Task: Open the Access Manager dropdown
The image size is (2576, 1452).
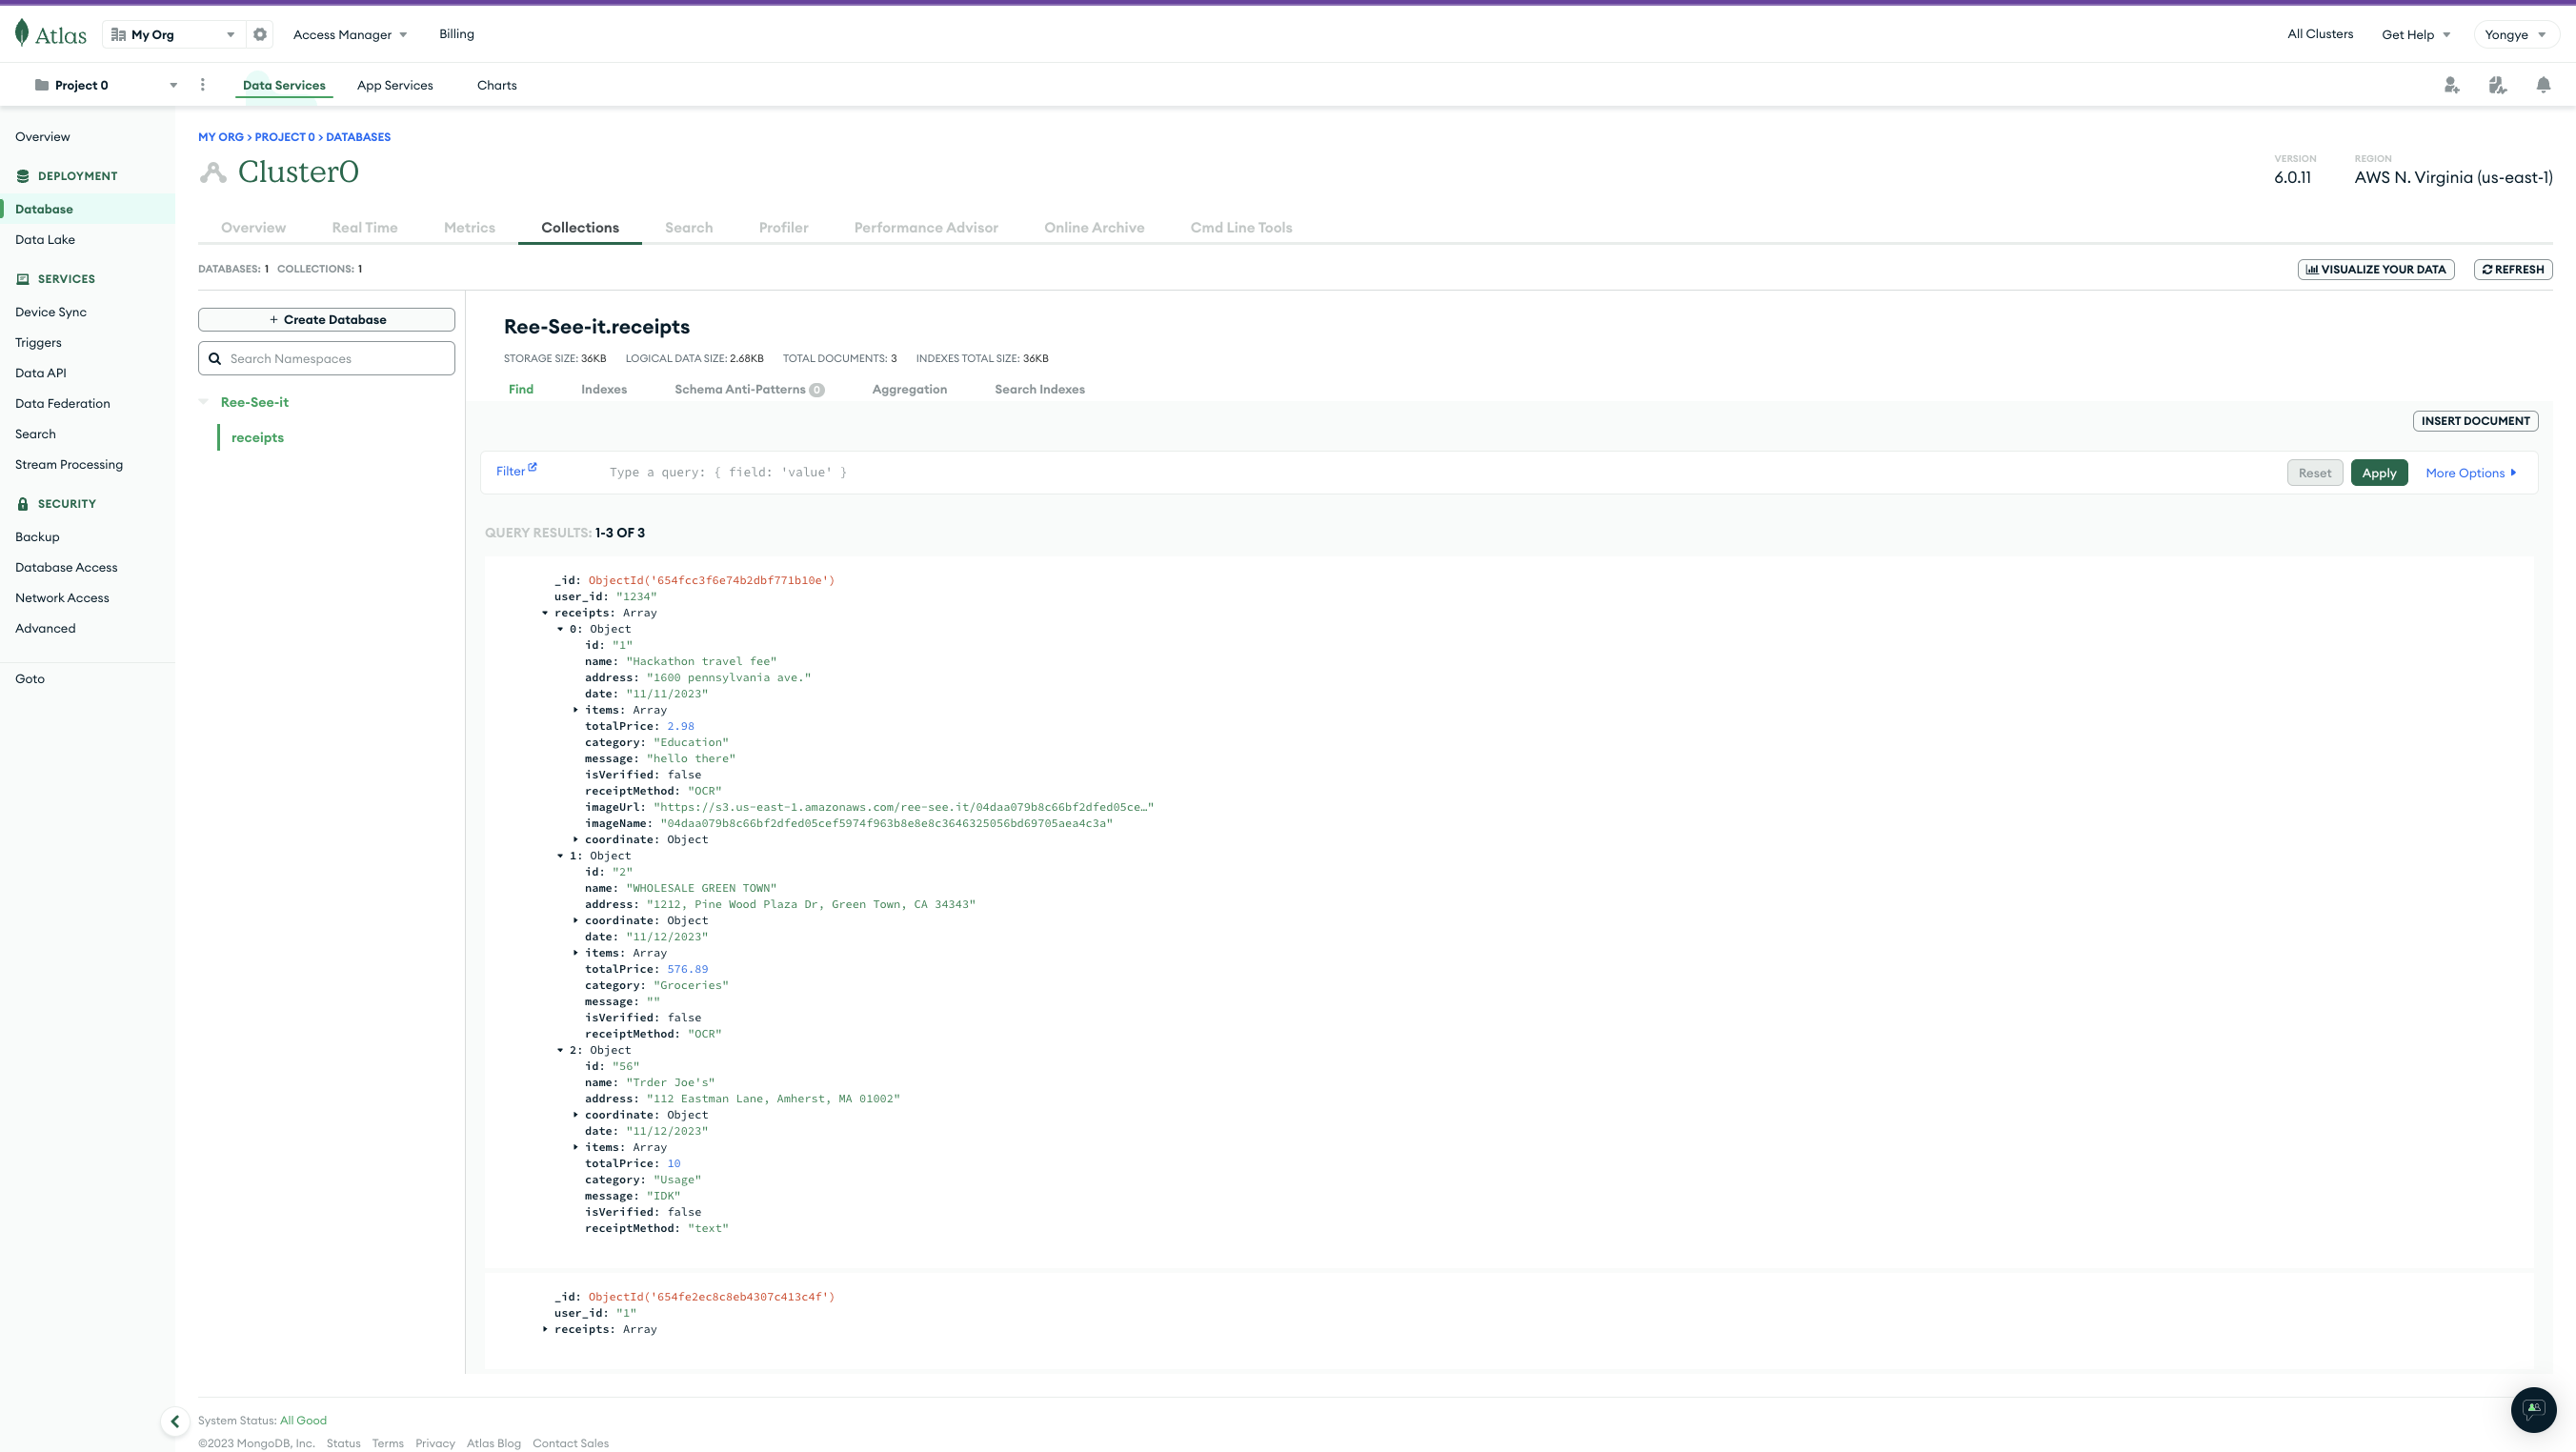Action: (350, 34)
